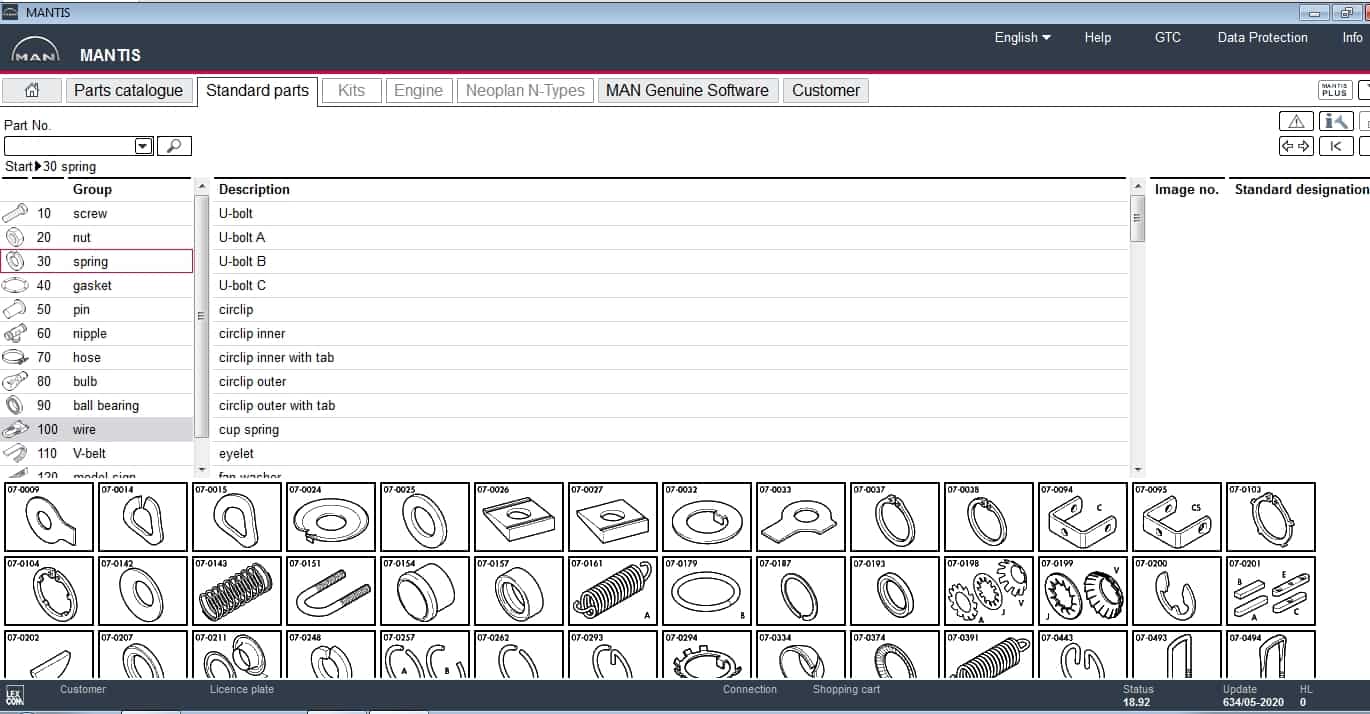Click the jump-to-start arrow icon

1337,145
